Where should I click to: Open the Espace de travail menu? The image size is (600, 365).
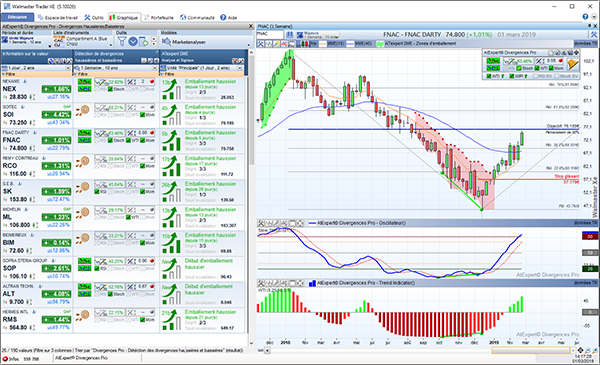58,18
